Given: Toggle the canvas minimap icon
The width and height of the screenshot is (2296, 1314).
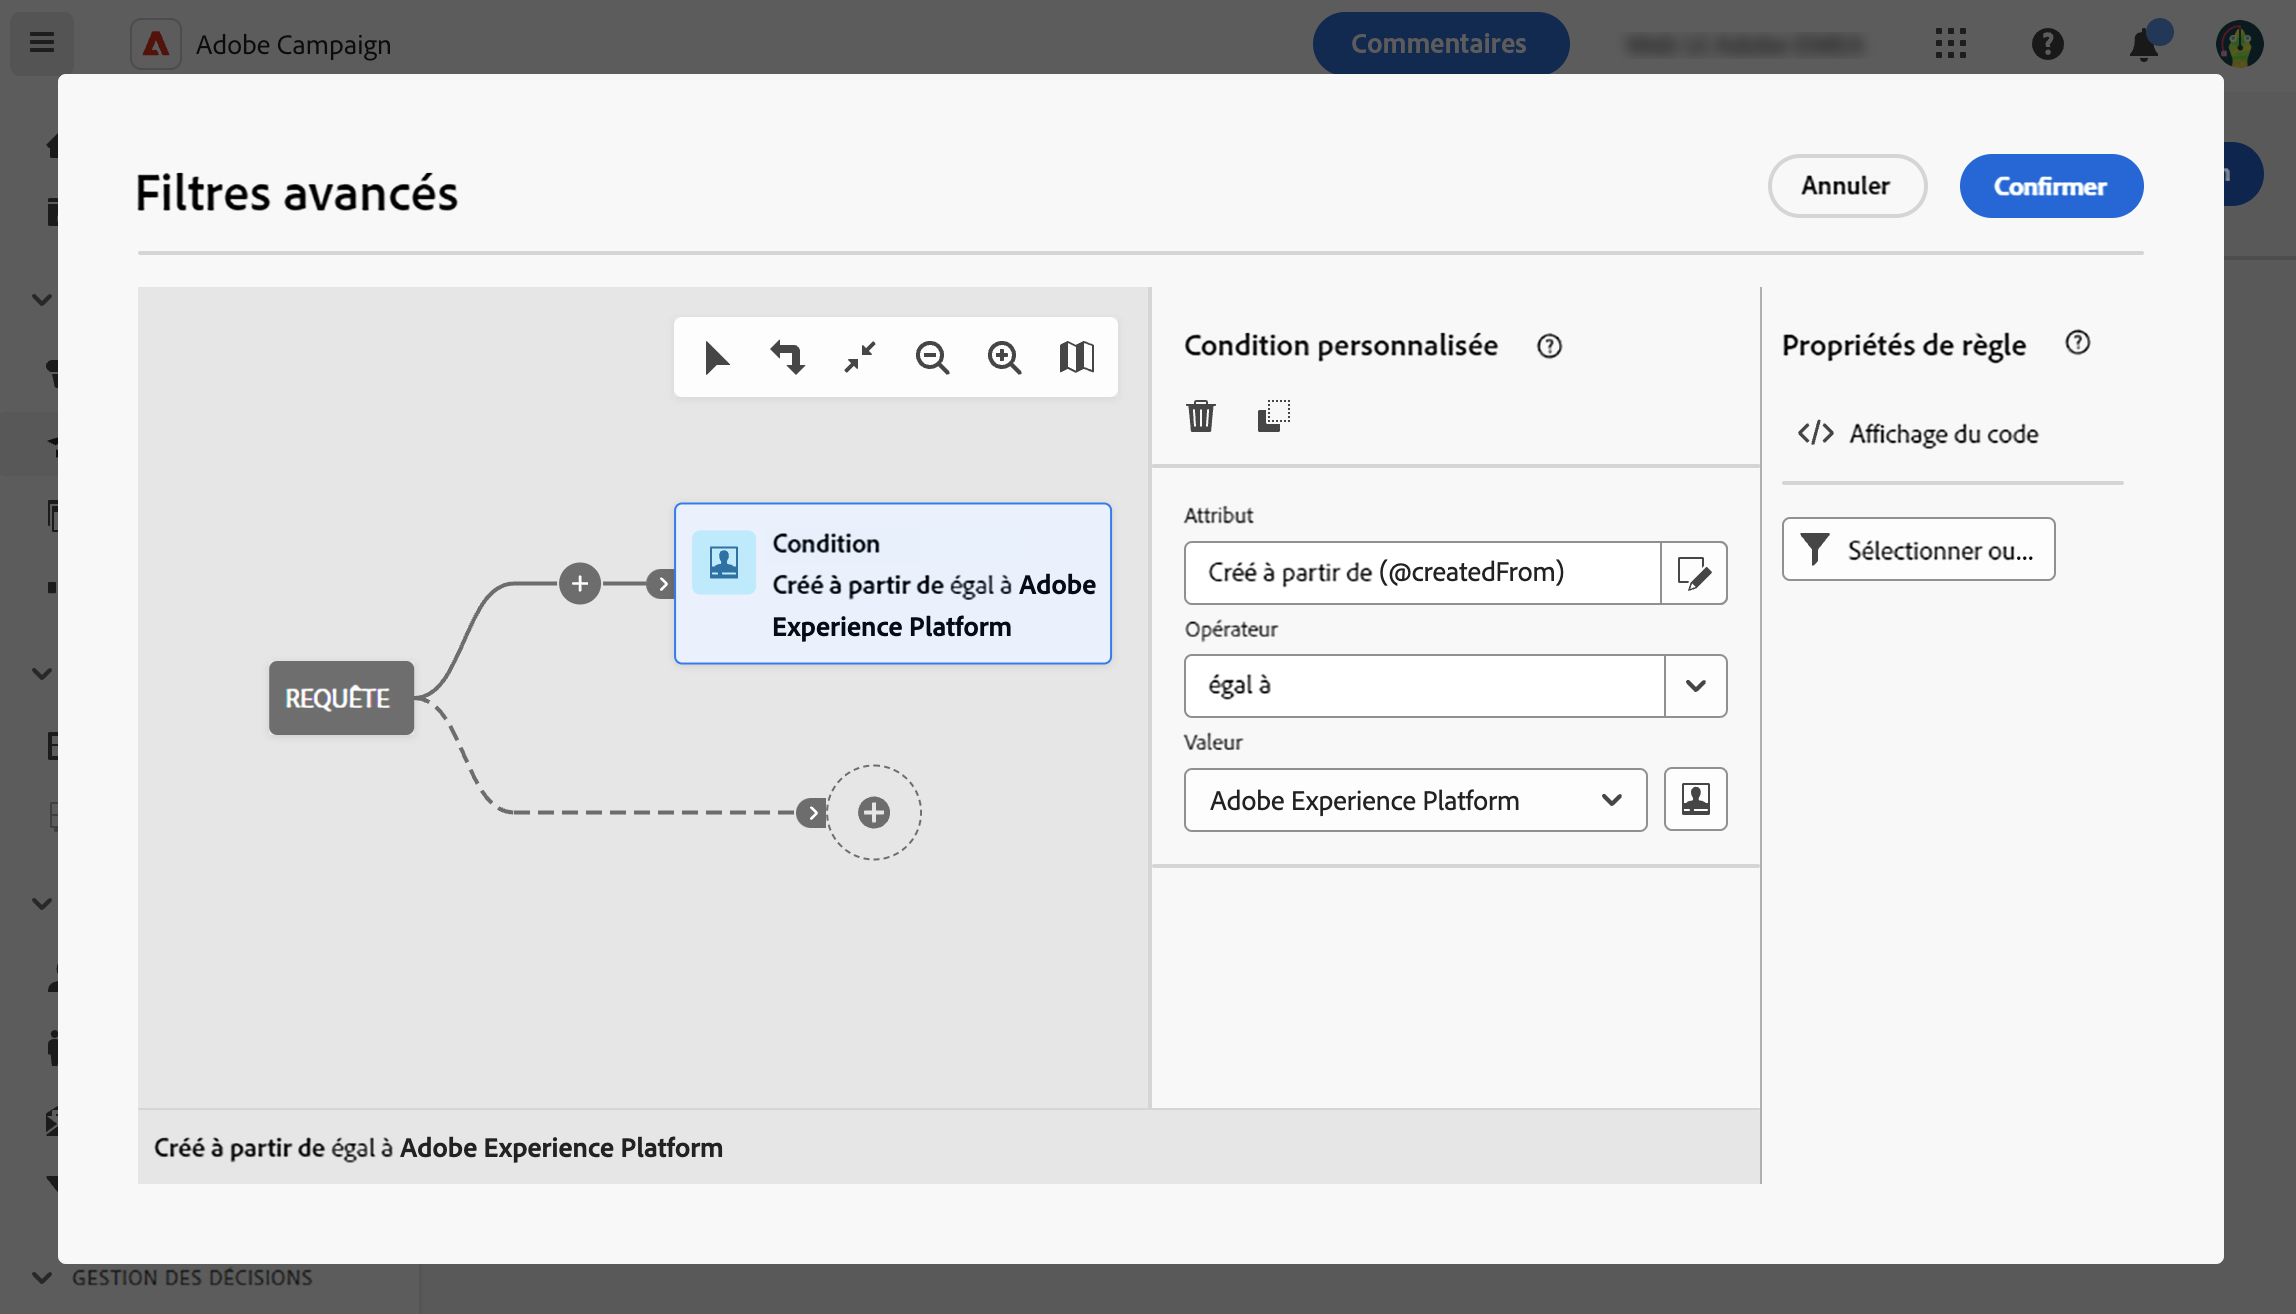Looking at the screenshot, I should [x=1076, y=357].
